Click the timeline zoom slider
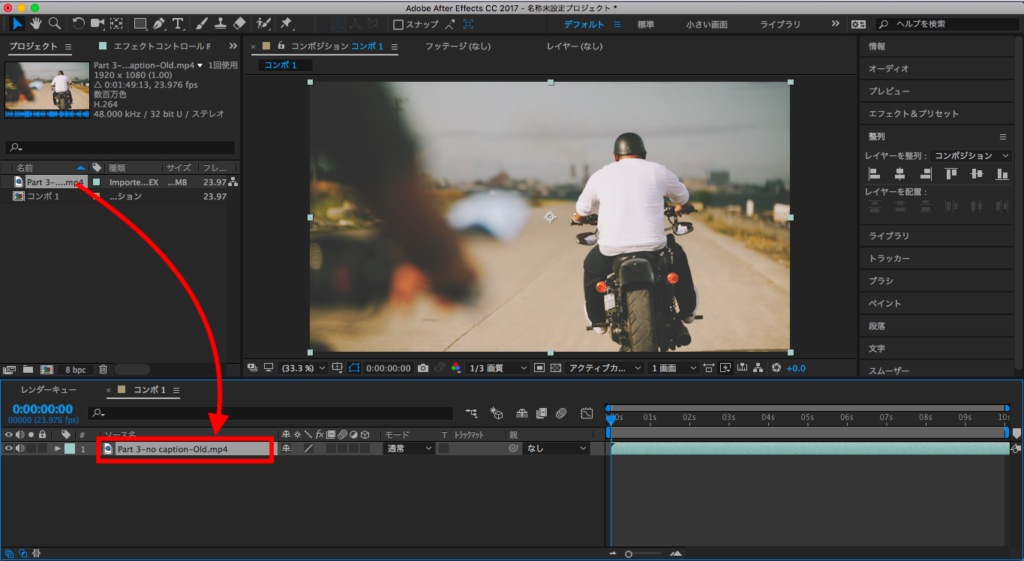Image resolution: width=1024 pixels, height=561 pixels. pos(629,553)
